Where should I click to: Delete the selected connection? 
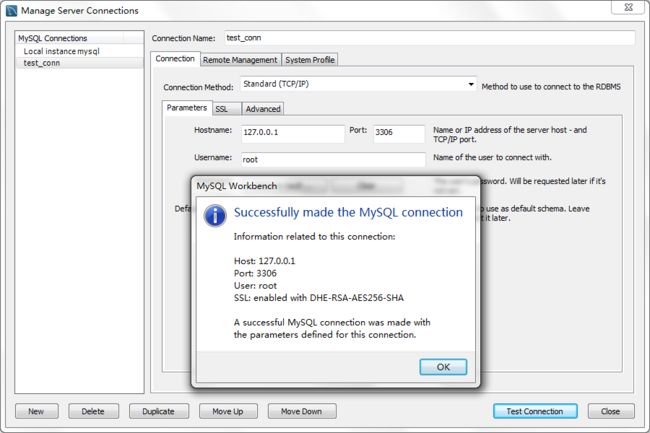click(x=93, y=411)
